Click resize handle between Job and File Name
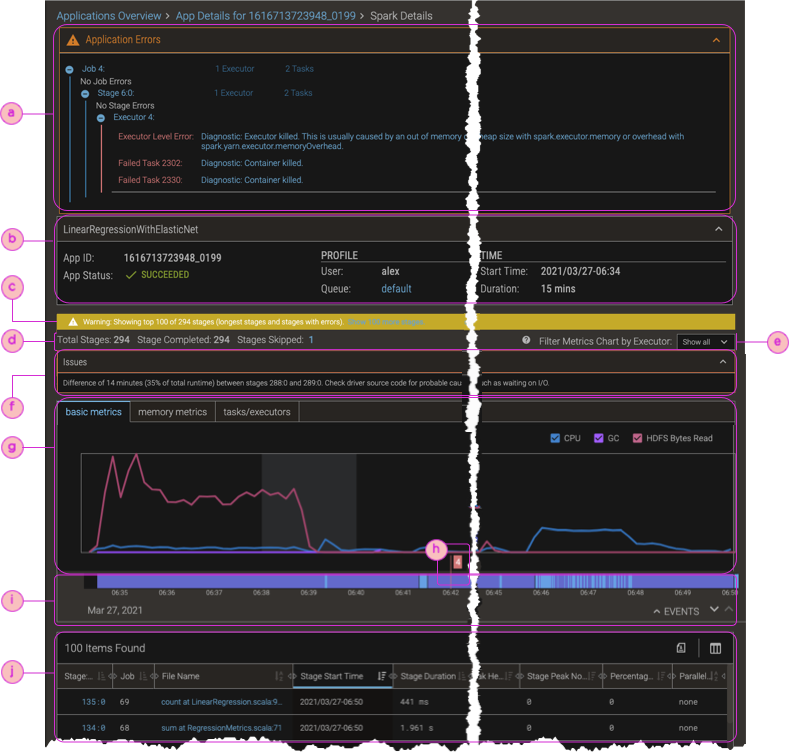Image resolution: width=789 pixels, height=752 pixels. point(154,676)
